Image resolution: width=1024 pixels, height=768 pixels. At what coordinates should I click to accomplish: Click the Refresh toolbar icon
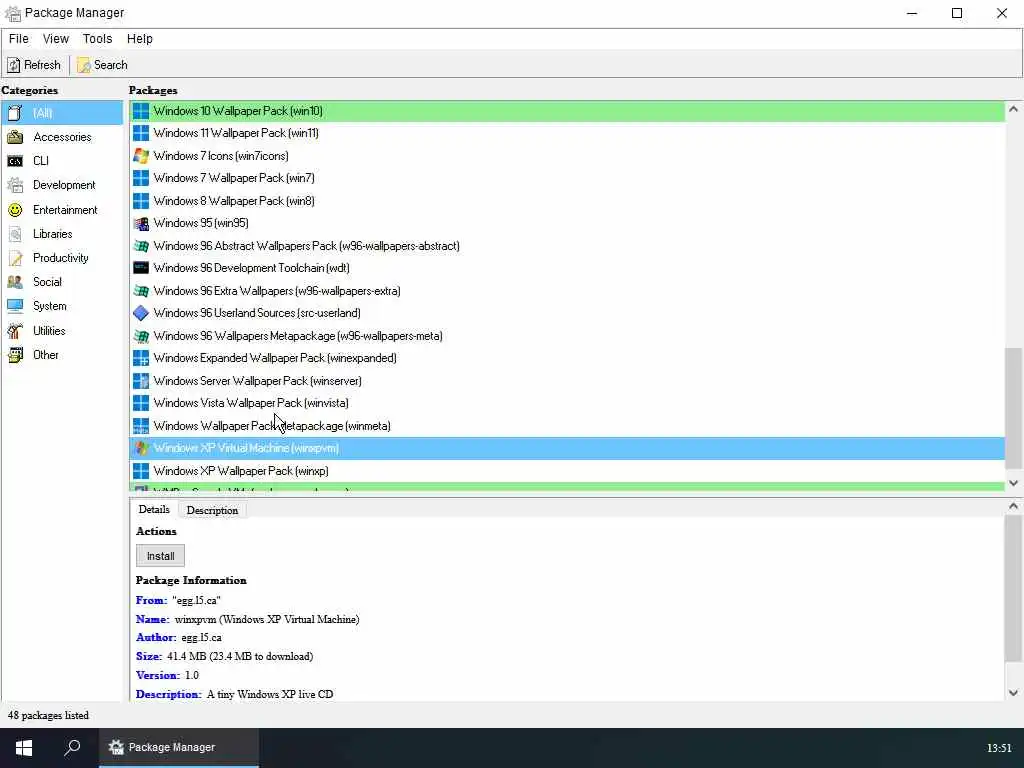[14, 65]
